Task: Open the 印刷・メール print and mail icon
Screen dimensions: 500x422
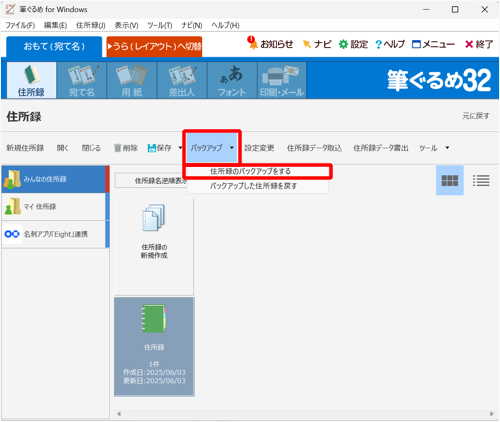Action: tap(282, 80)
